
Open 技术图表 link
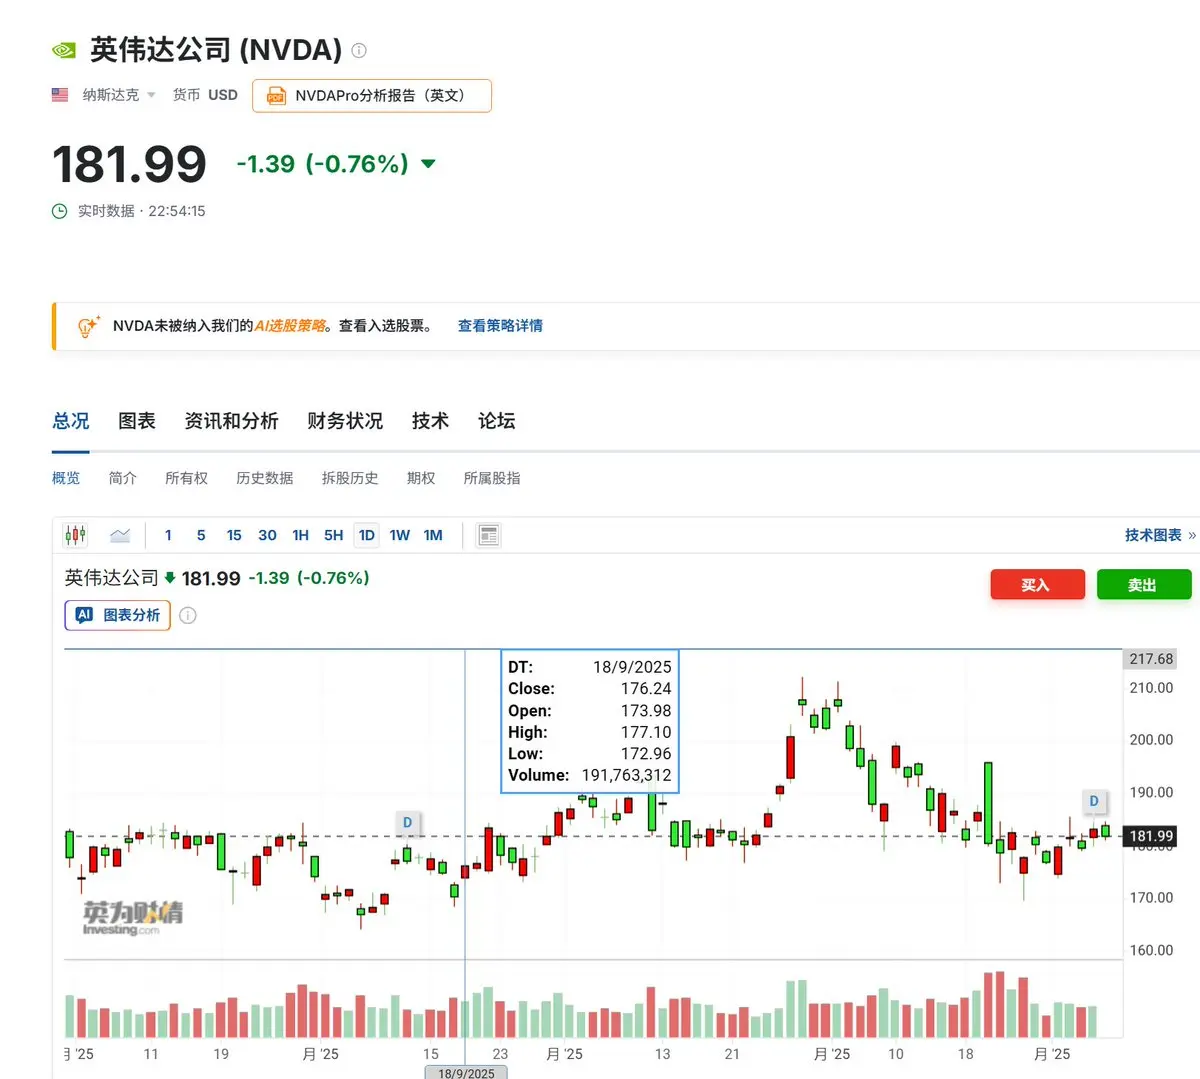1160,535
